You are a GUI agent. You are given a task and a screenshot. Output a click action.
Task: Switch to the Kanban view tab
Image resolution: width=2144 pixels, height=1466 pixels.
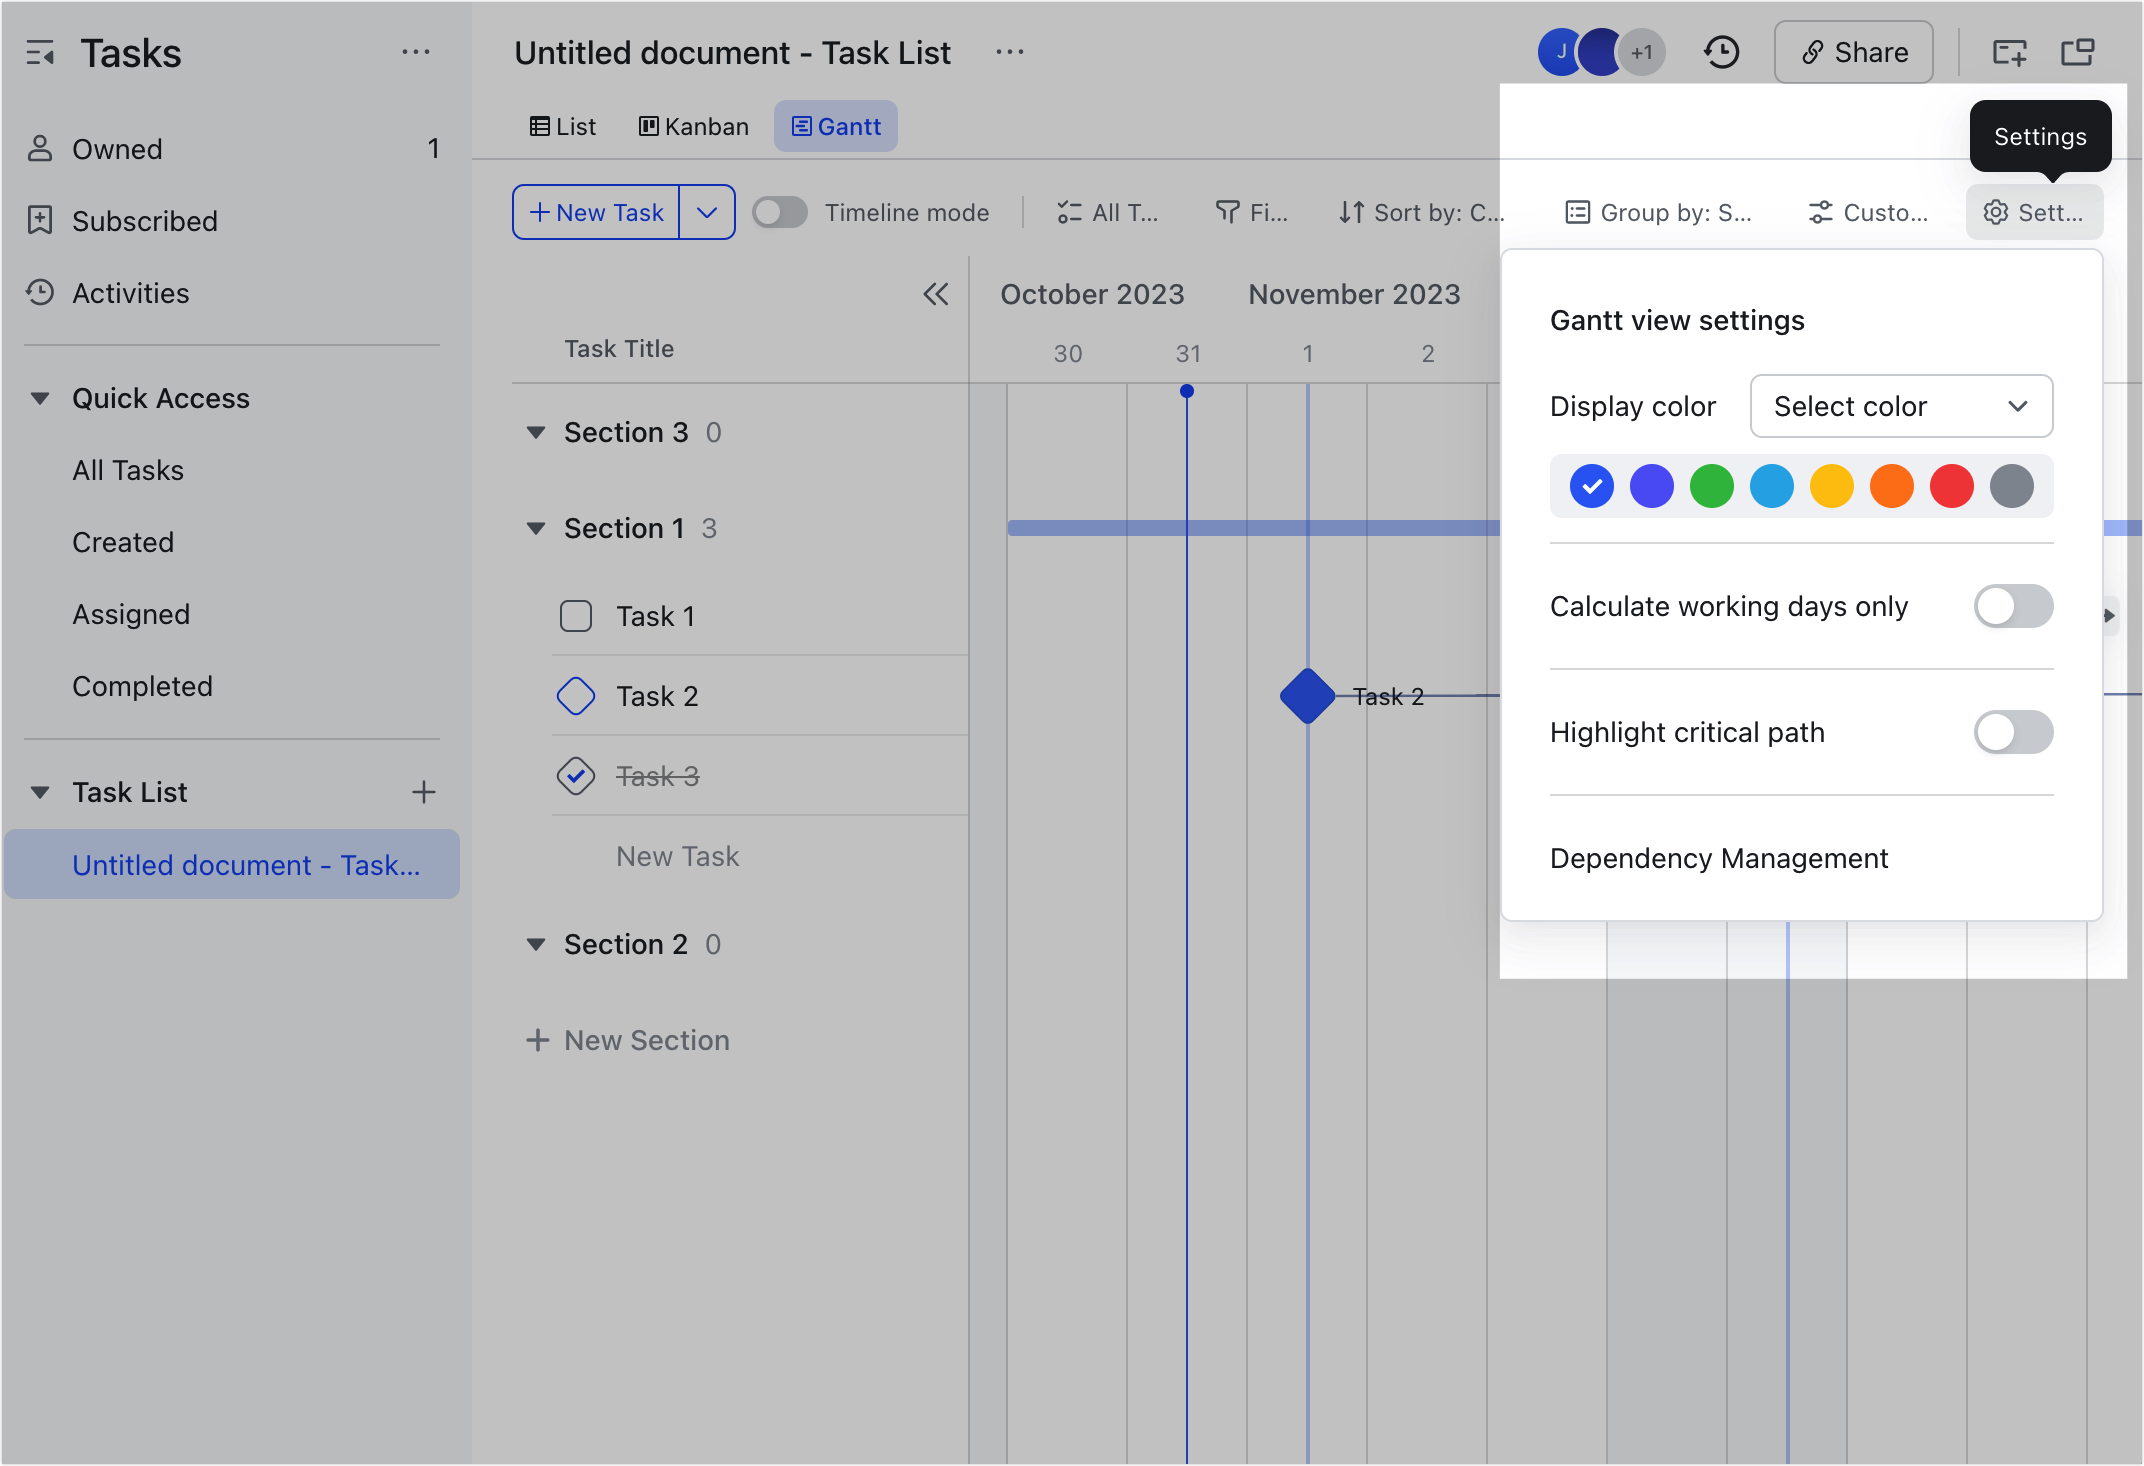point(694,127)
